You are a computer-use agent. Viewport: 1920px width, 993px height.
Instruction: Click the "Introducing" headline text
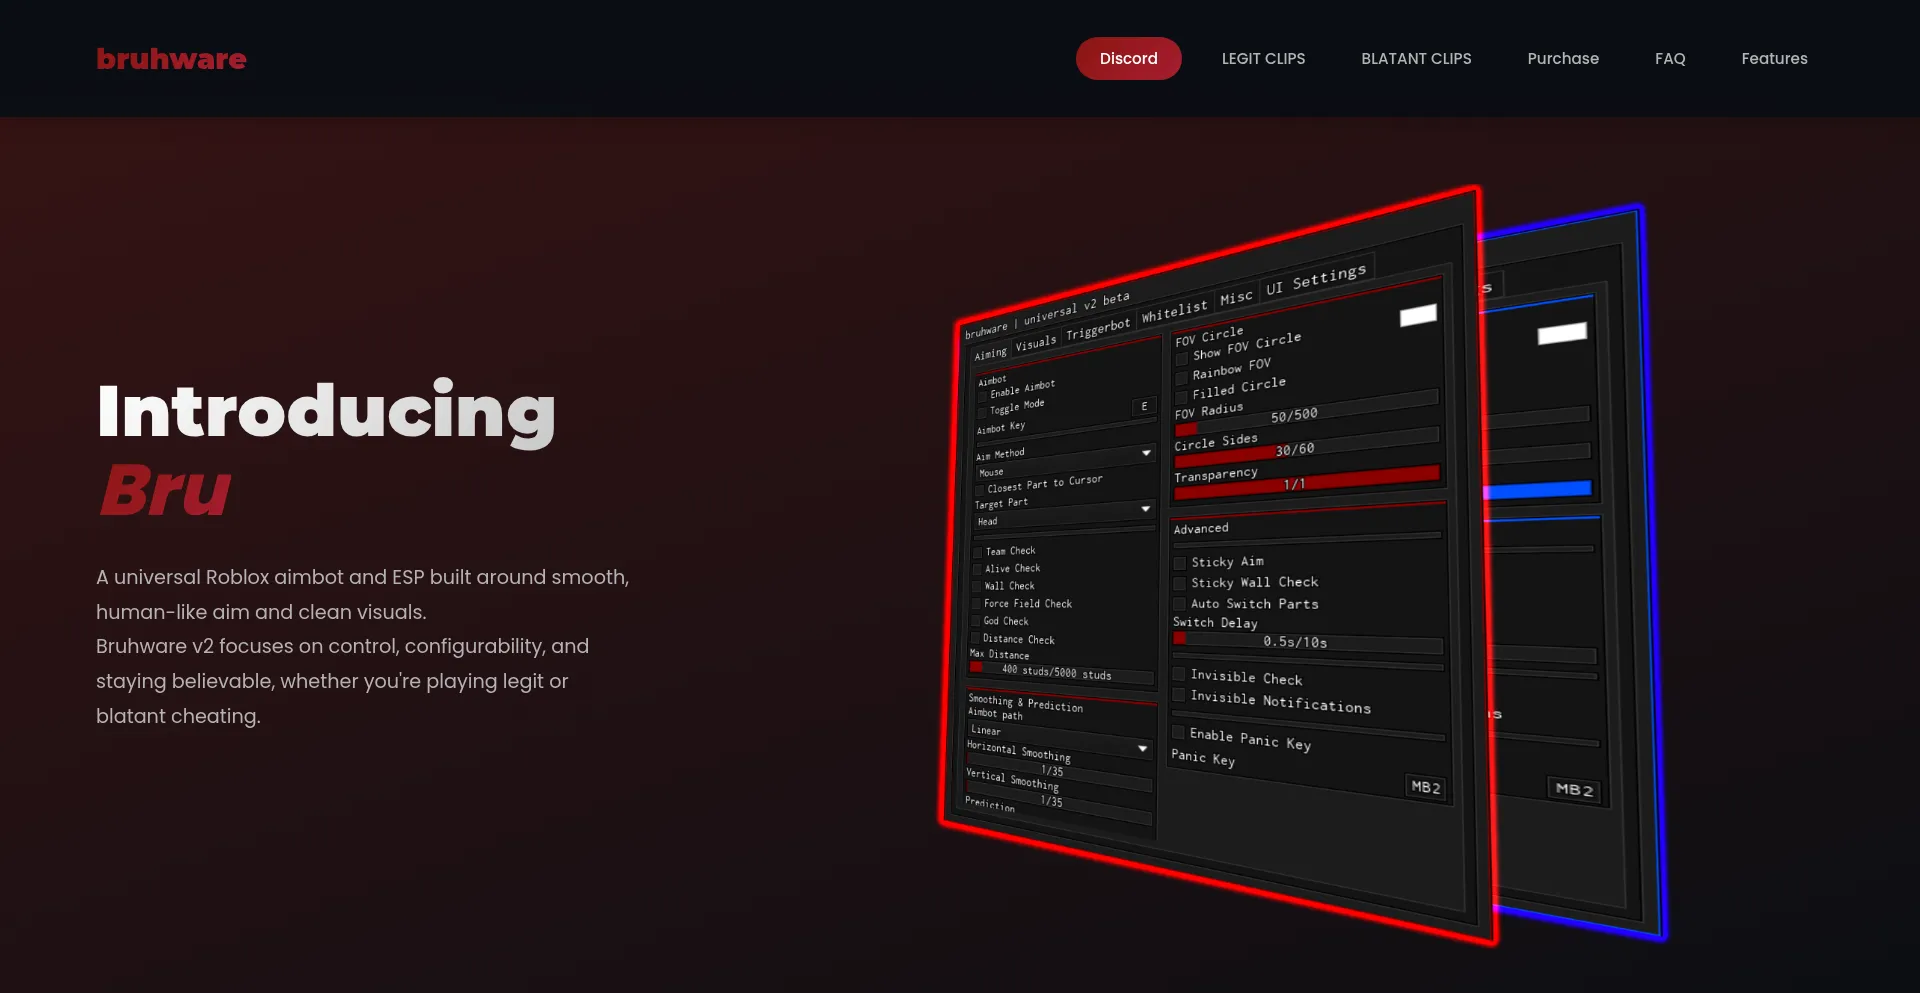(326, 412)
